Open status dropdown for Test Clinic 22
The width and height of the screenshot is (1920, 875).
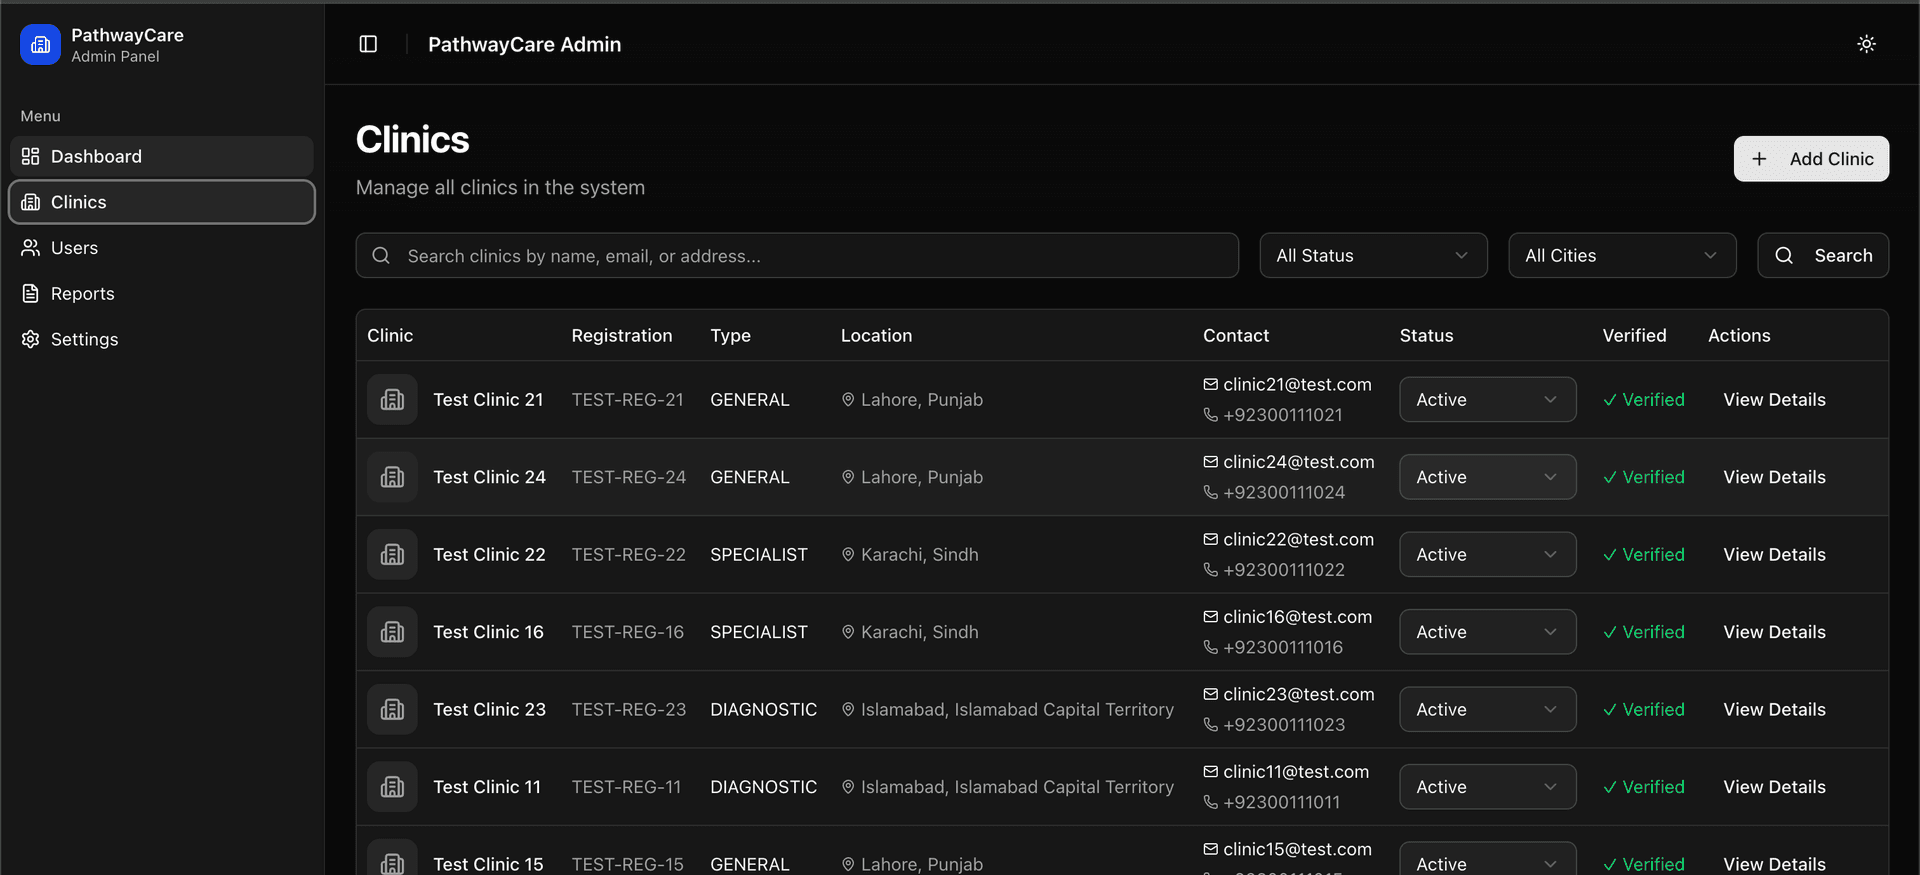coord(1488,555)
